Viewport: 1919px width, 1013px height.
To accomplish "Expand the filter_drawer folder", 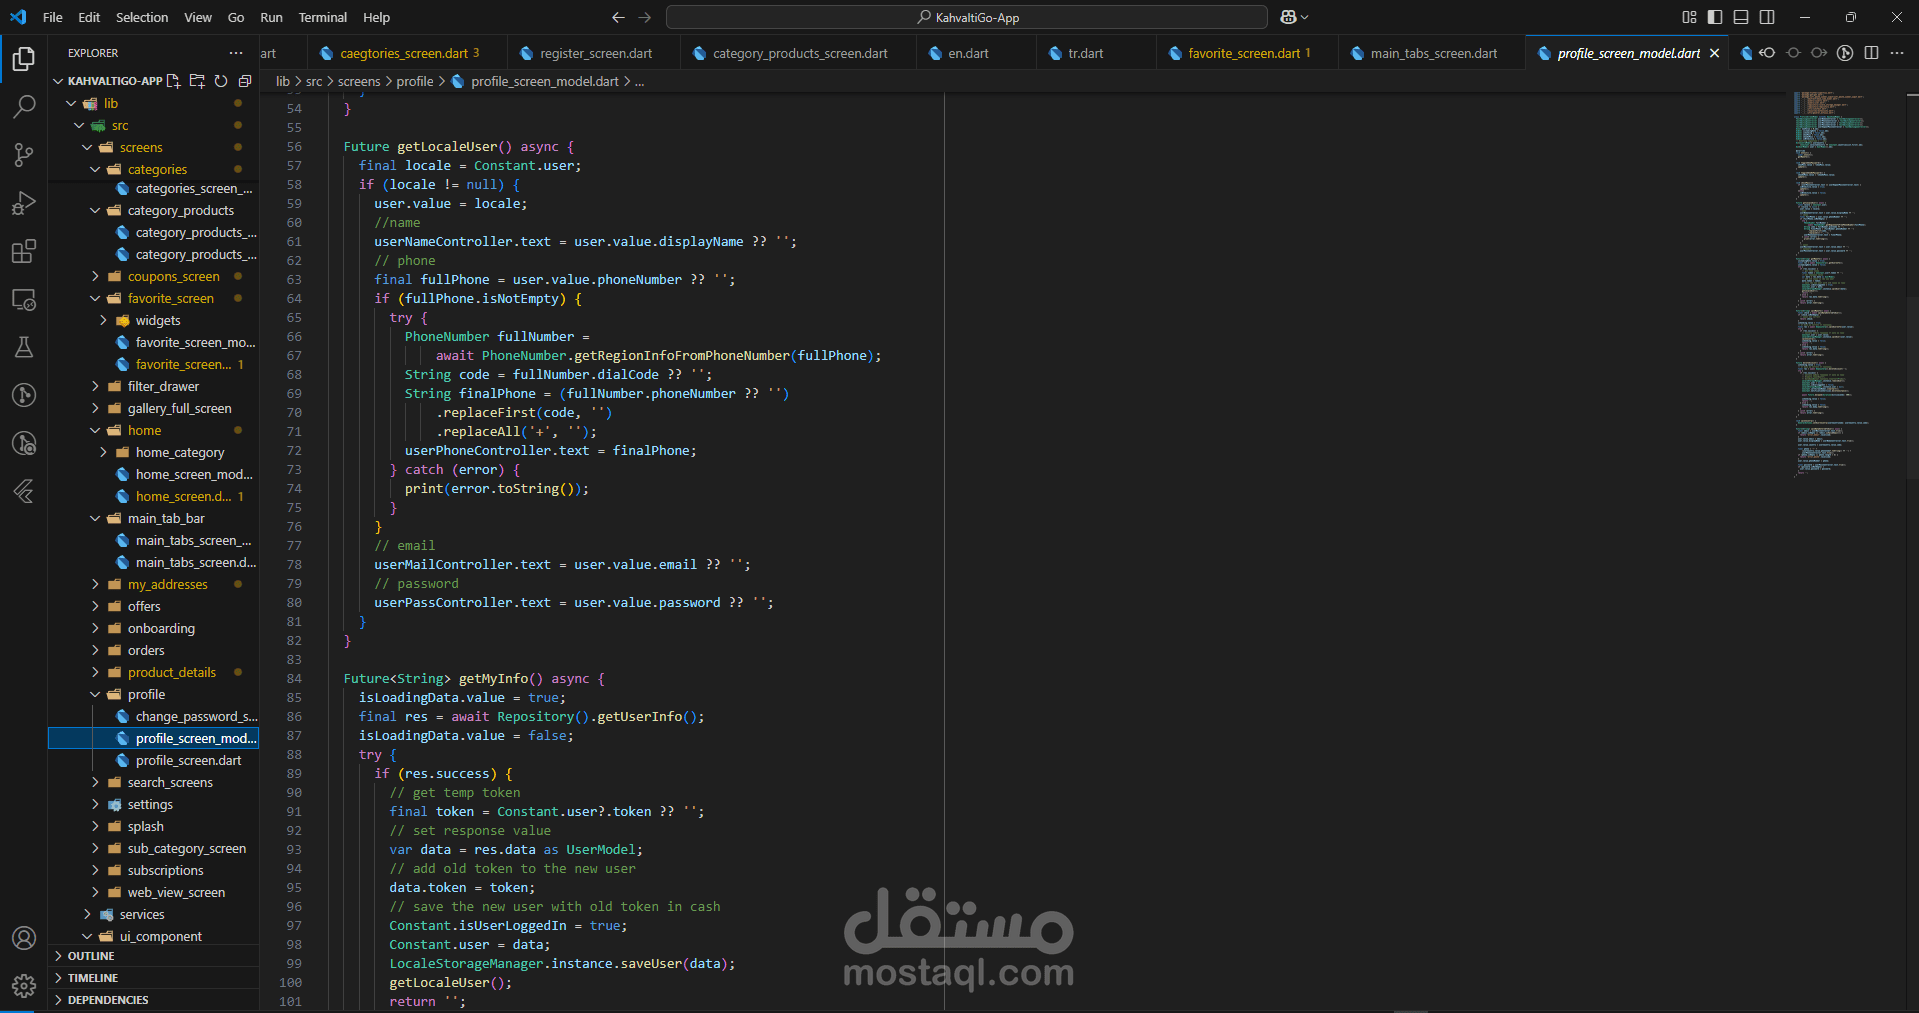I will point(96,387).
